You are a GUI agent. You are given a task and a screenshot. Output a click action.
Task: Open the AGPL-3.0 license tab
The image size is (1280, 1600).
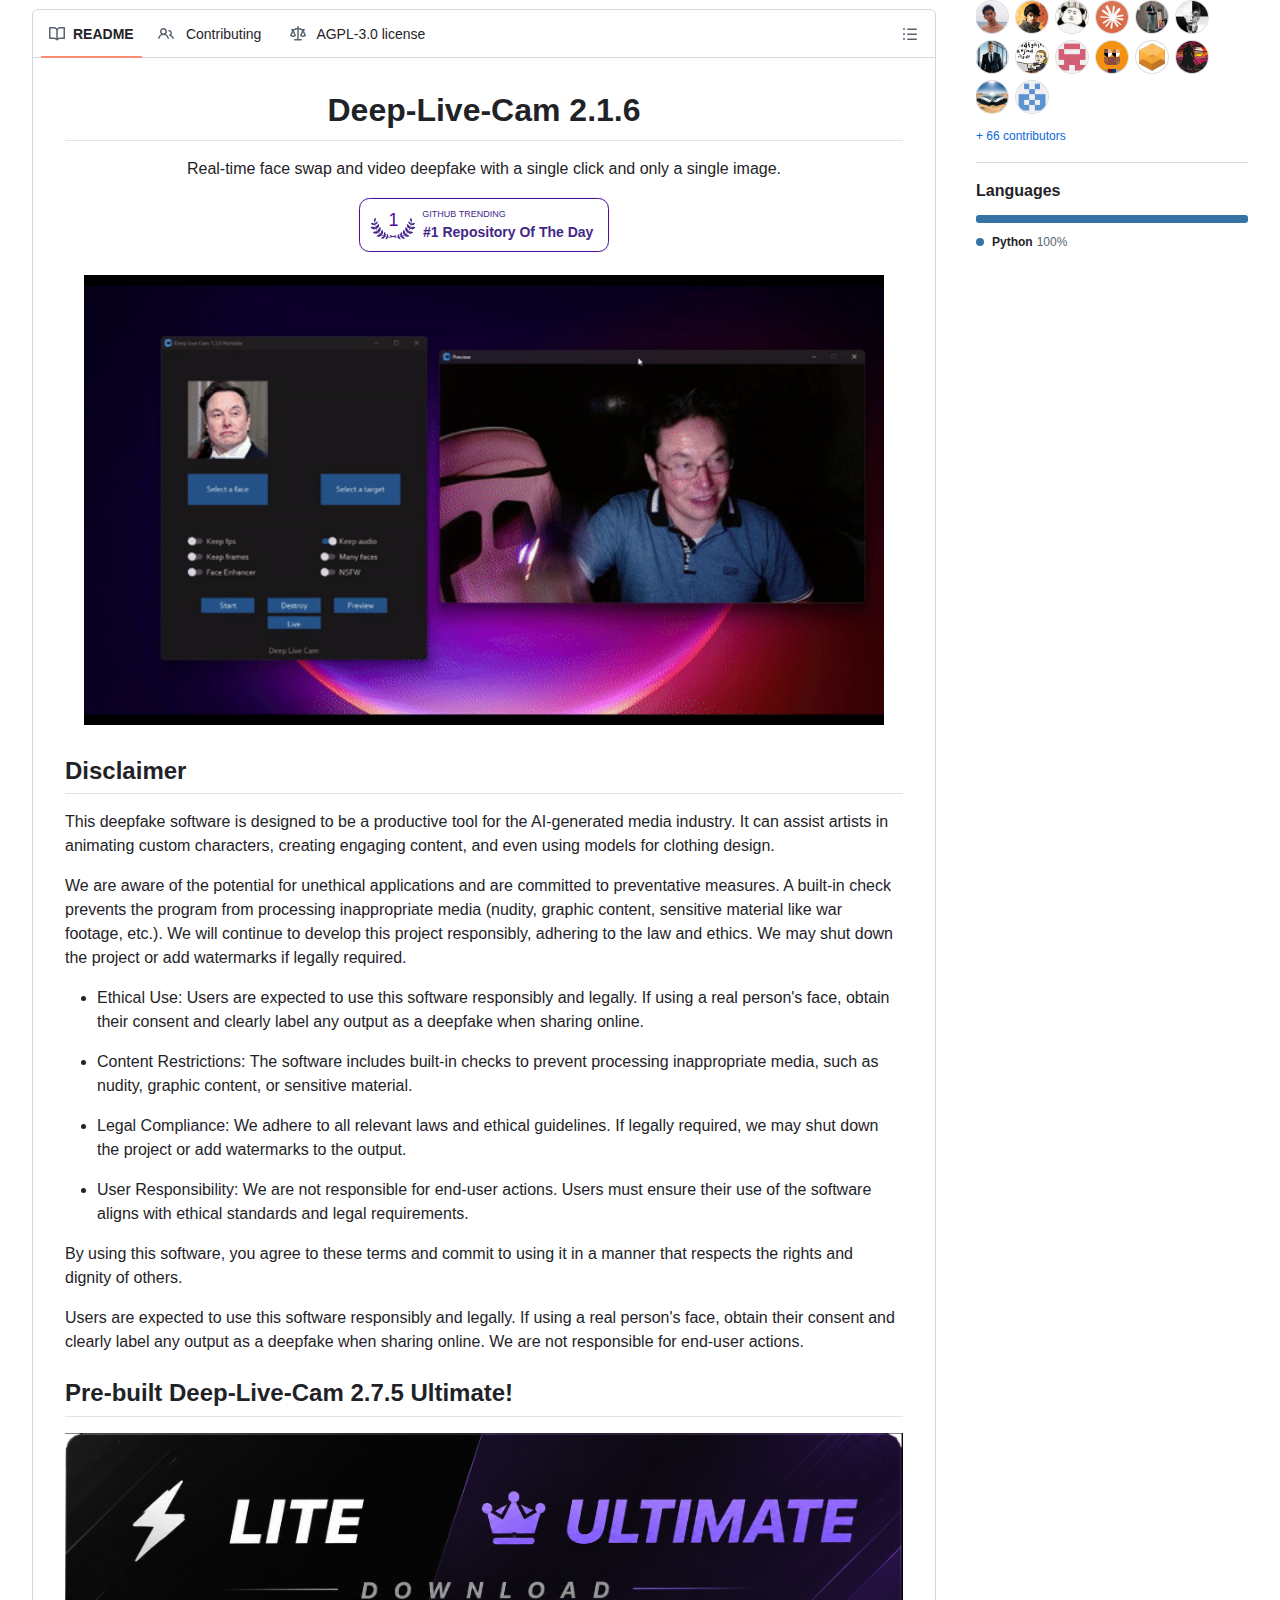[x=357, y=34]
